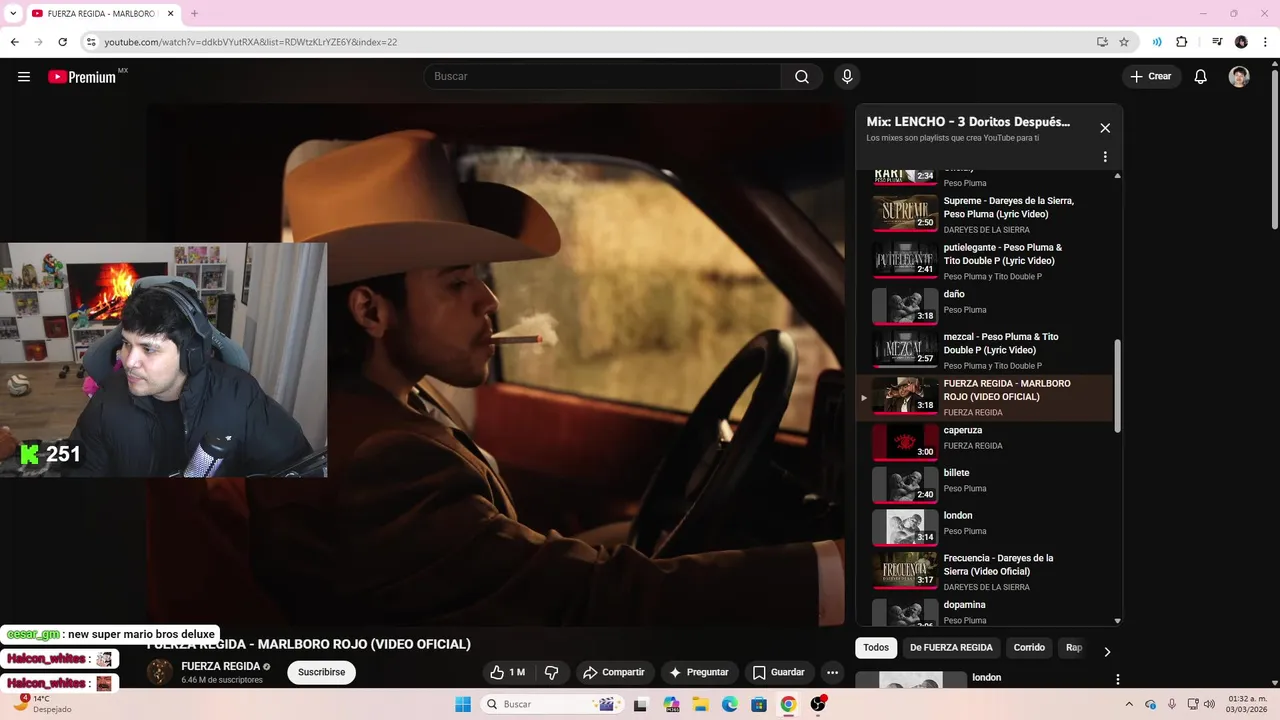Open the tab search dropdown arrow
Viewport: 1280px width, 720px height.
(13, 13)
